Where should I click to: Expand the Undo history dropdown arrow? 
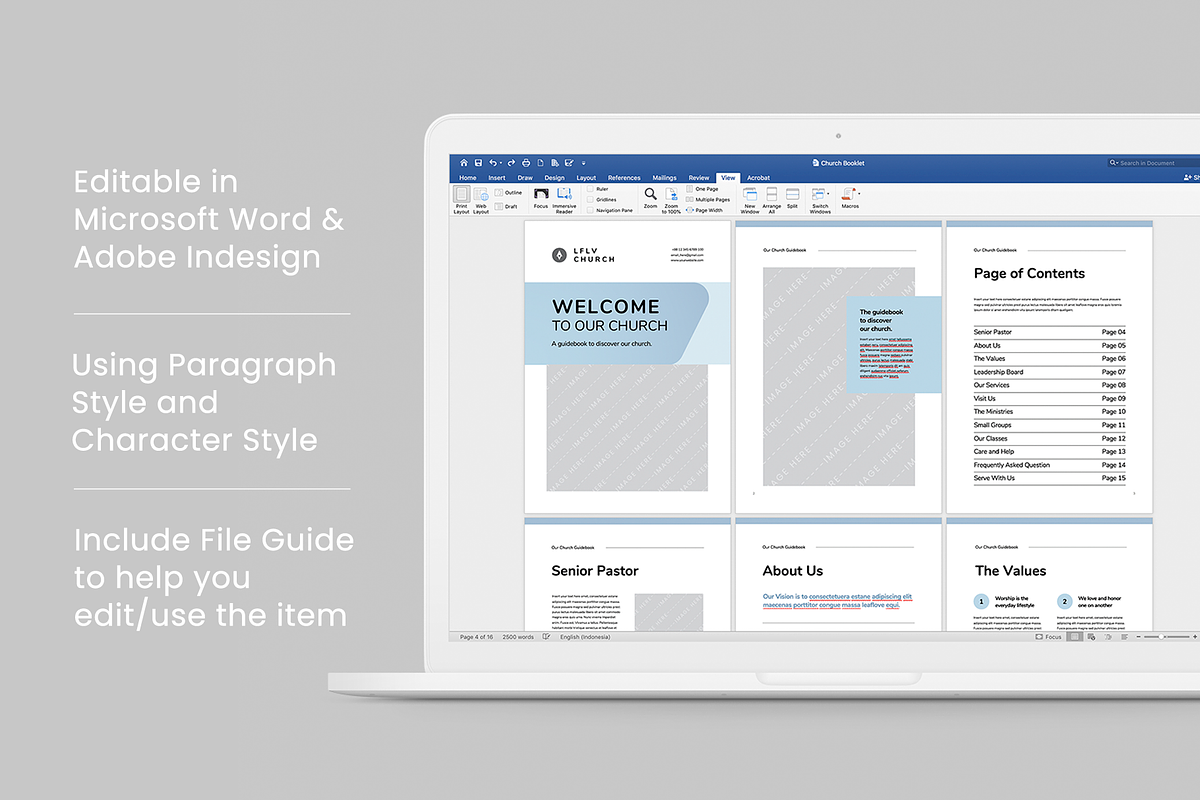coord(499,161)
